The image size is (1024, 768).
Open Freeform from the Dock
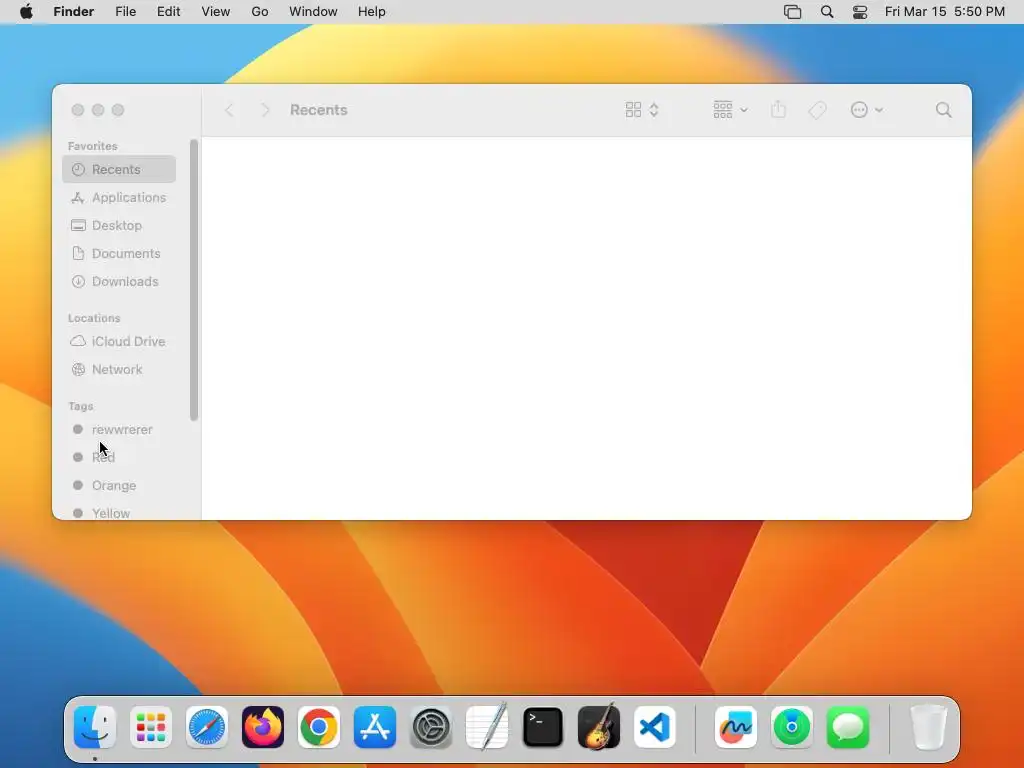click(735, 727)
